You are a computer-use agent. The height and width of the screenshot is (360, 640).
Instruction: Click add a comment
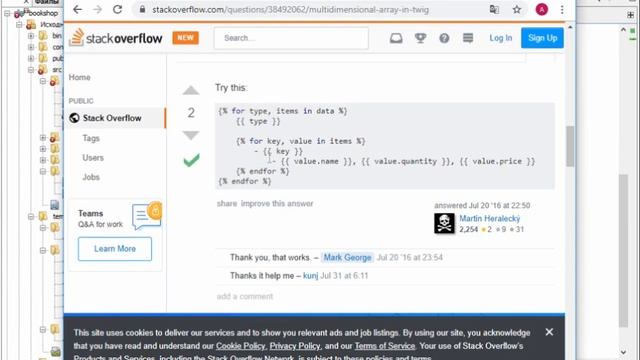pos(244,296)
